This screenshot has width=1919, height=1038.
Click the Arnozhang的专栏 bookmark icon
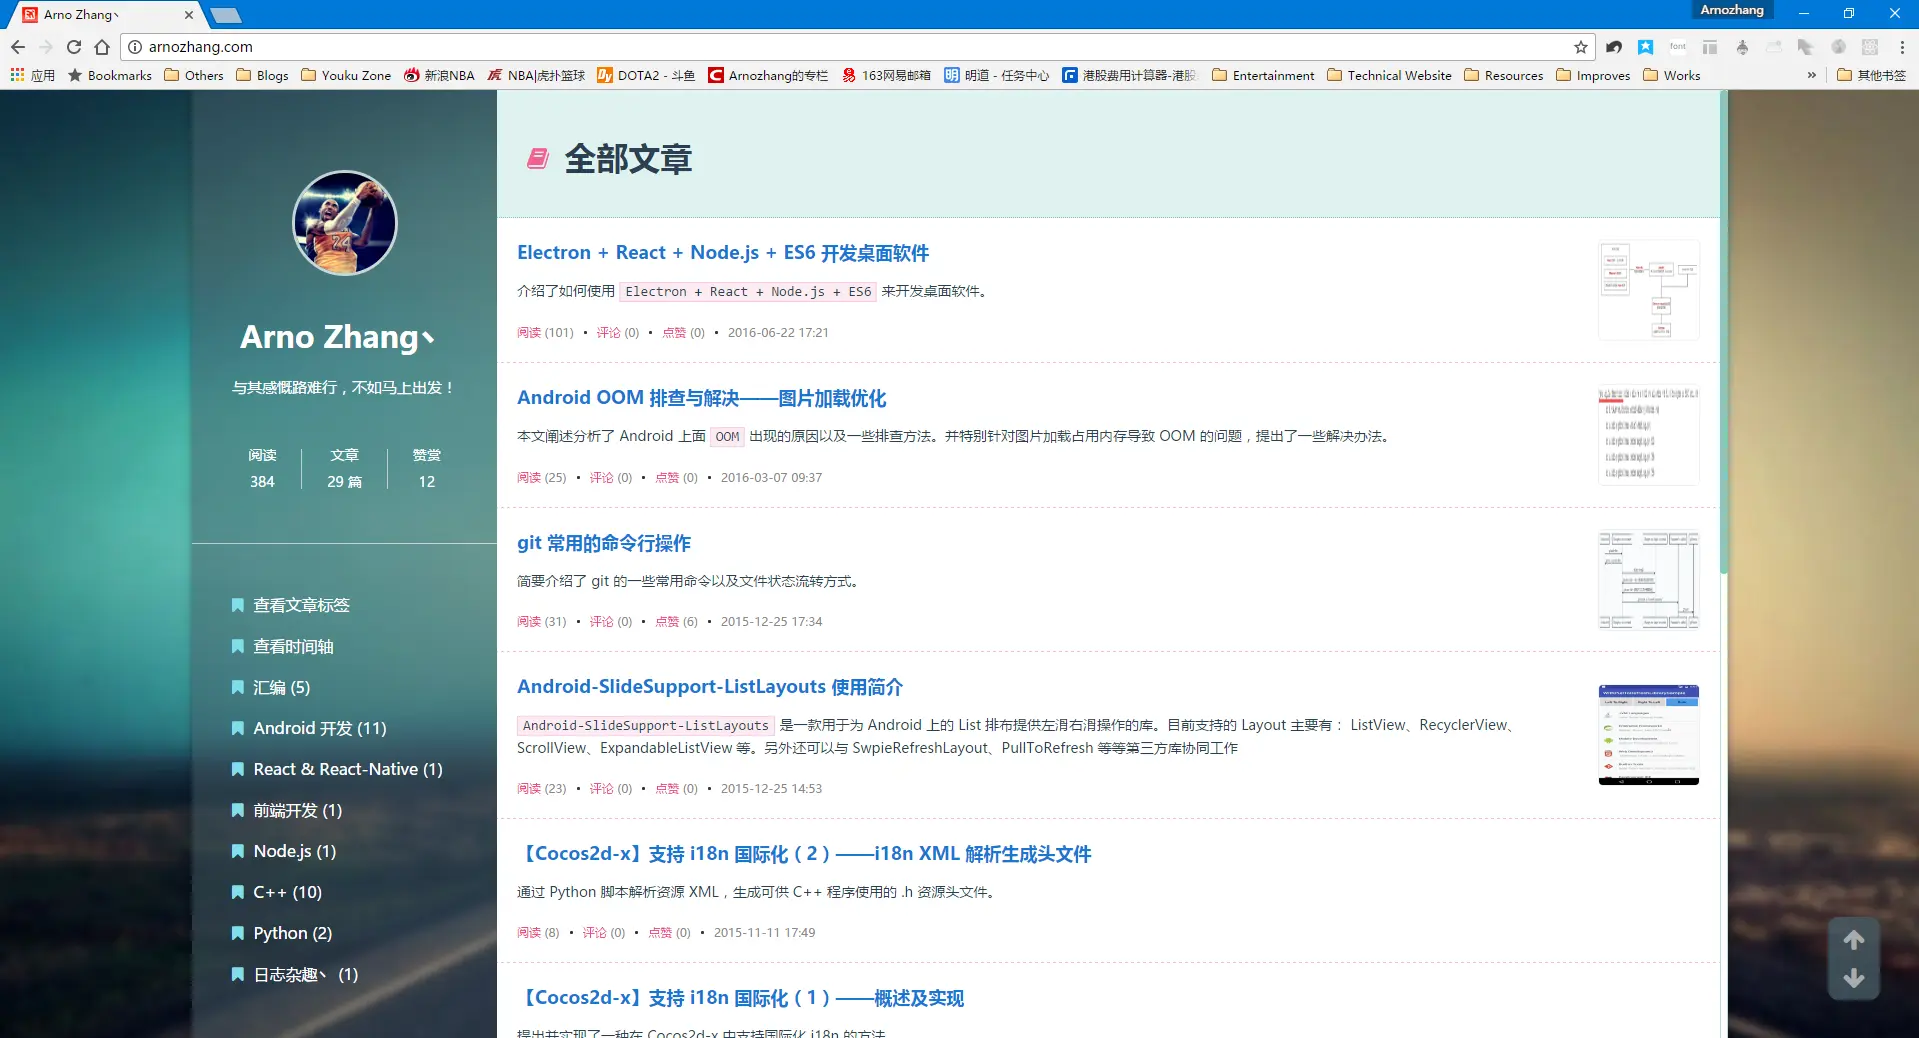[x=716, y=75]
